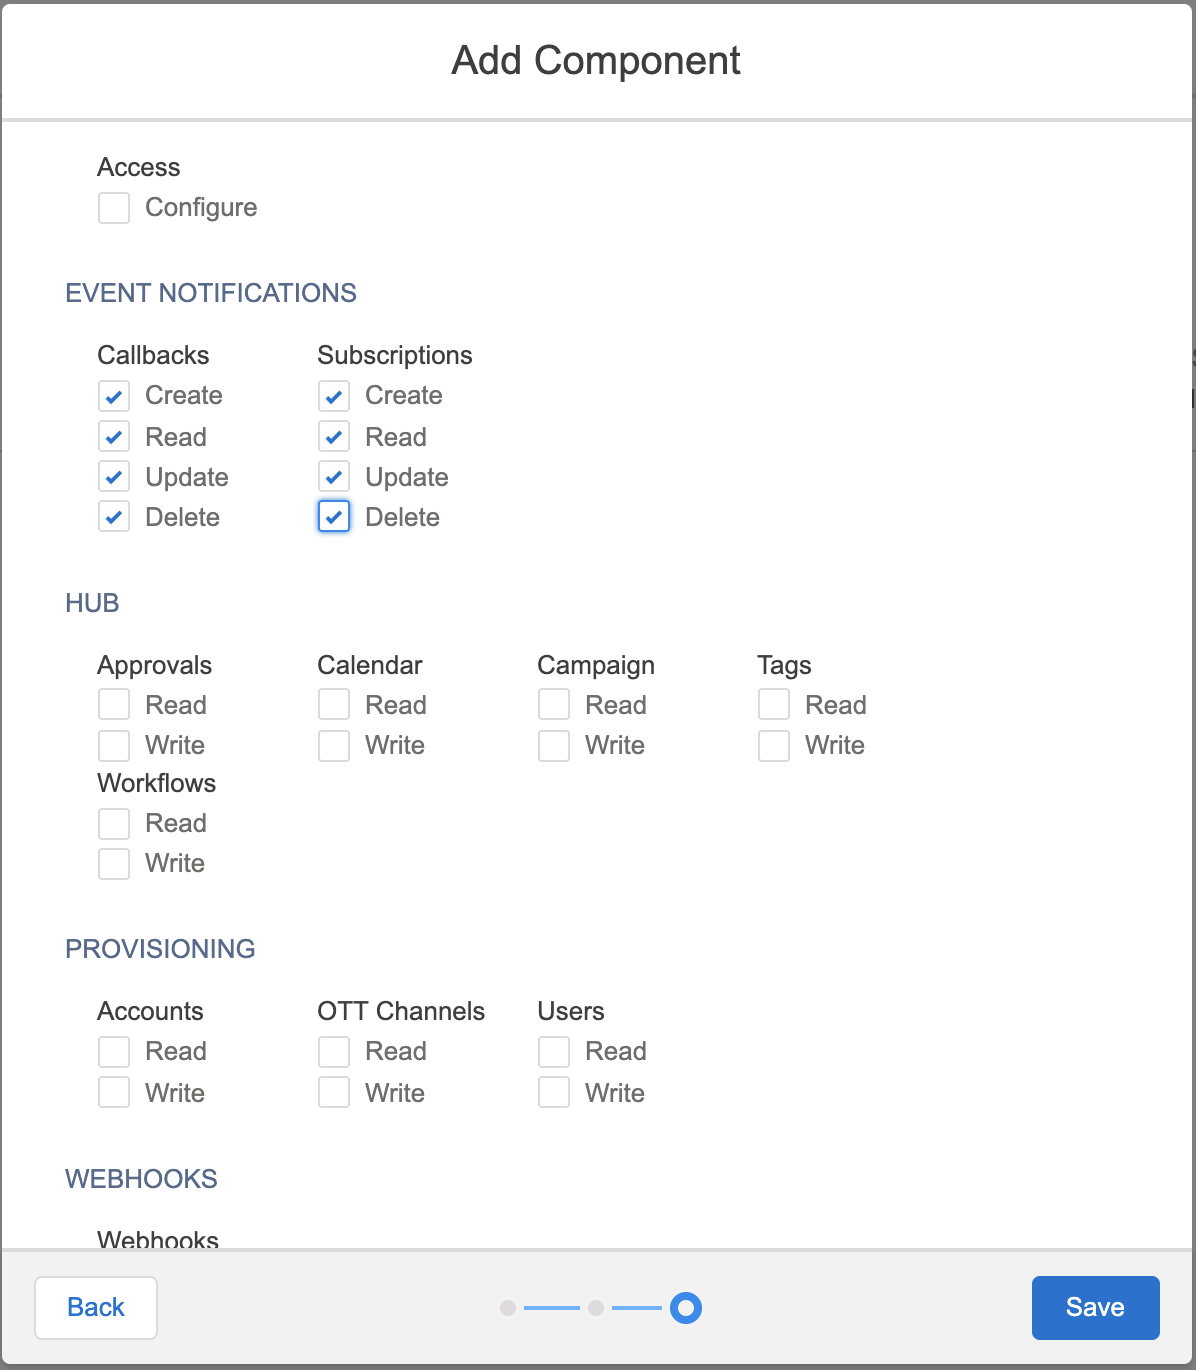Jump to first wizard step dot

click(x=508, y=1308)
